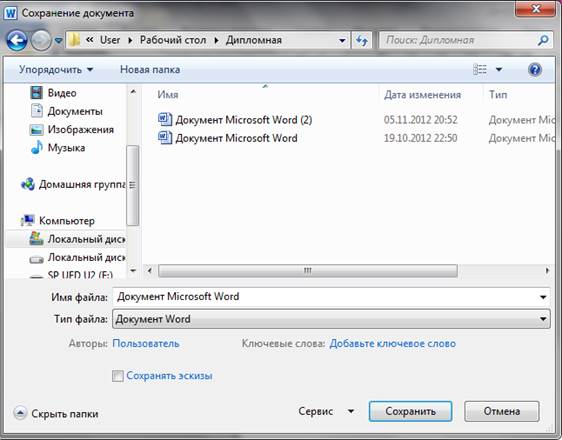Click the Отмена button
The width and height of the screenshot is (562, 440).
pos(502,411)
